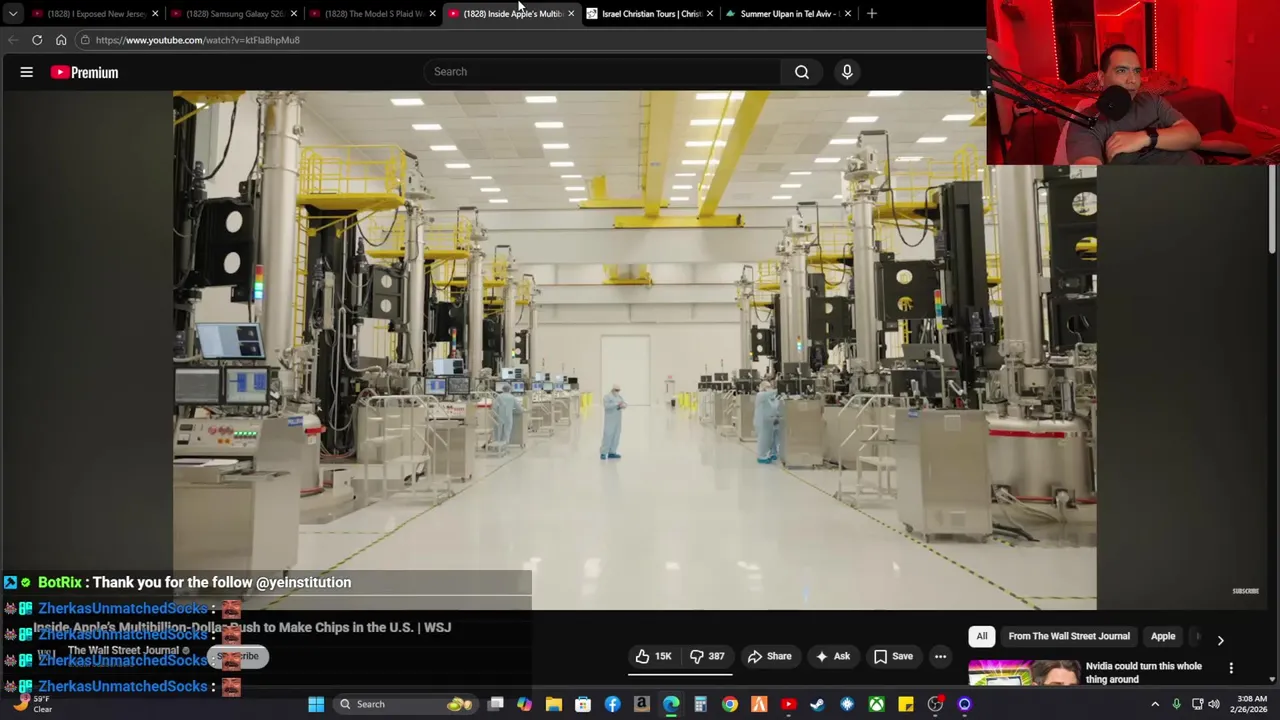
Task: Open the browser tab search dropdown arrow
Action: pos(12,14)
